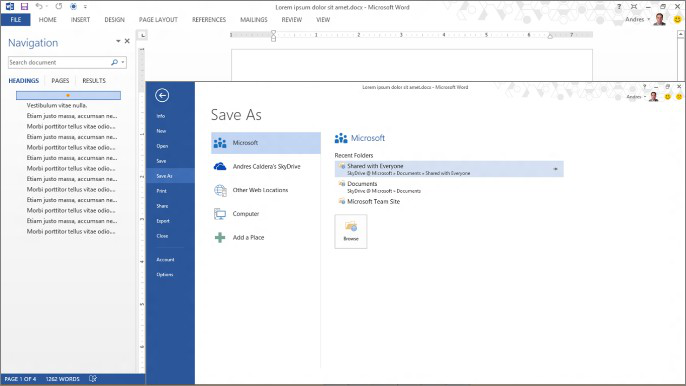Click the proofing icon in status bar
Viewport: 686px width, 386px height.
(93, 379)
